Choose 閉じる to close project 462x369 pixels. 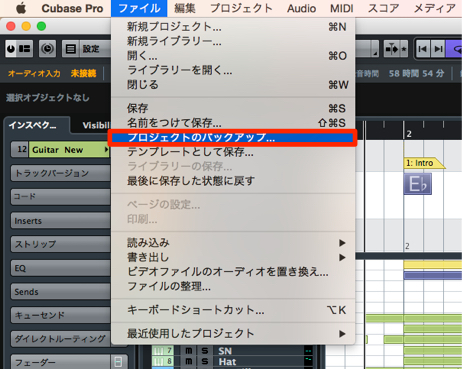coord(233,85)
